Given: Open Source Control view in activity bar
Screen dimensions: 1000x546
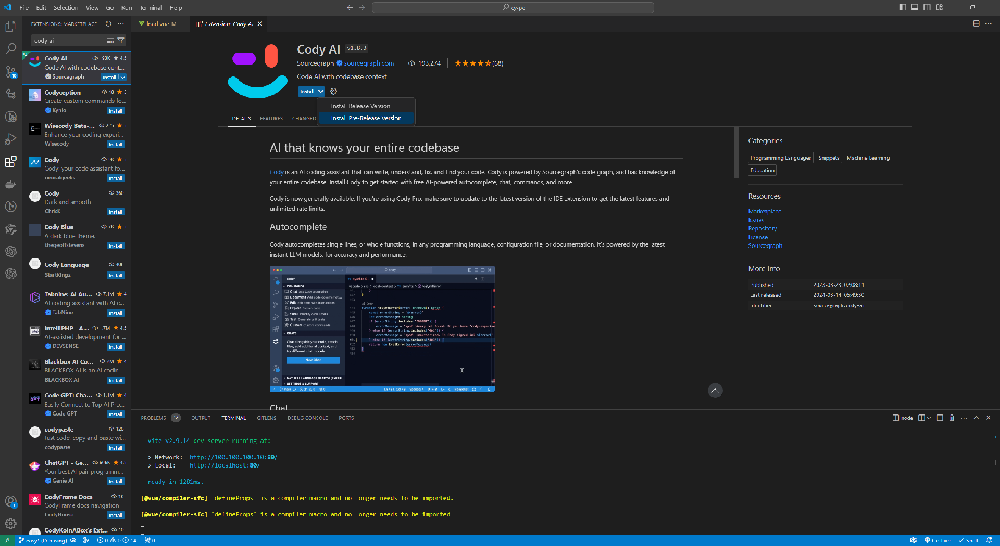Looking at the screenshot, I should [10, 71].
